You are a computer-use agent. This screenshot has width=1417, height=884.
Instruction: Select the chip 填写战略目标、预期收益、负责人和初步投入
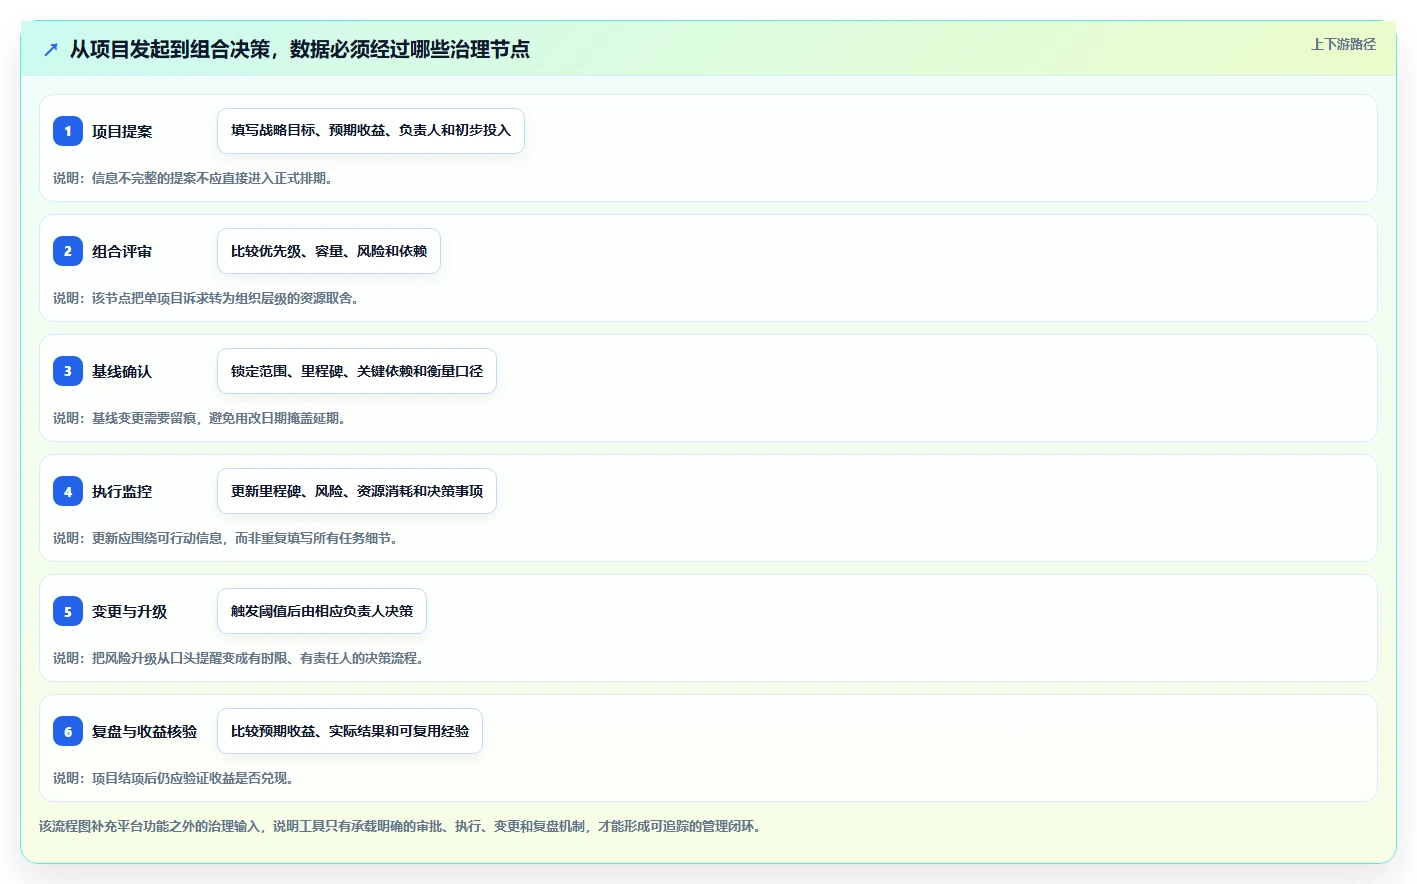coord(371,131)
